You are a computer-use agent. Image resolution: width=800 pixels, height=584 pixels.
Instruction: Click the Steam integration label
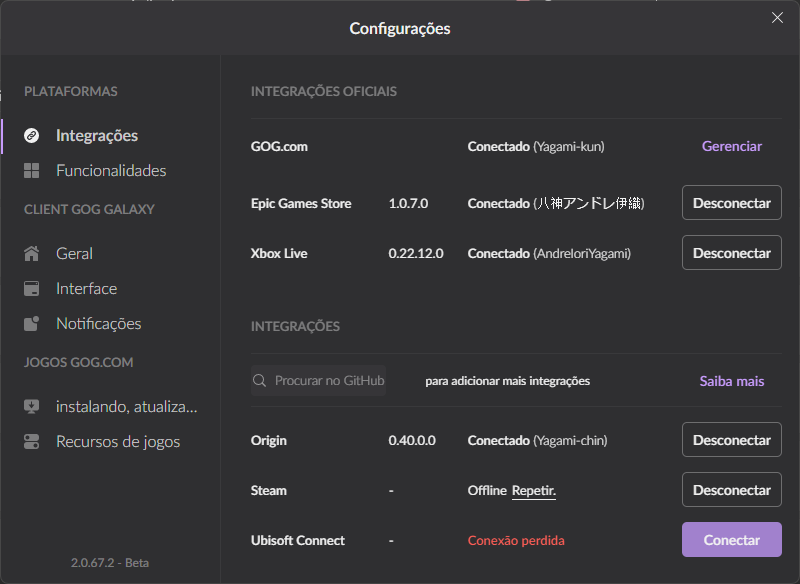point(269,491)
